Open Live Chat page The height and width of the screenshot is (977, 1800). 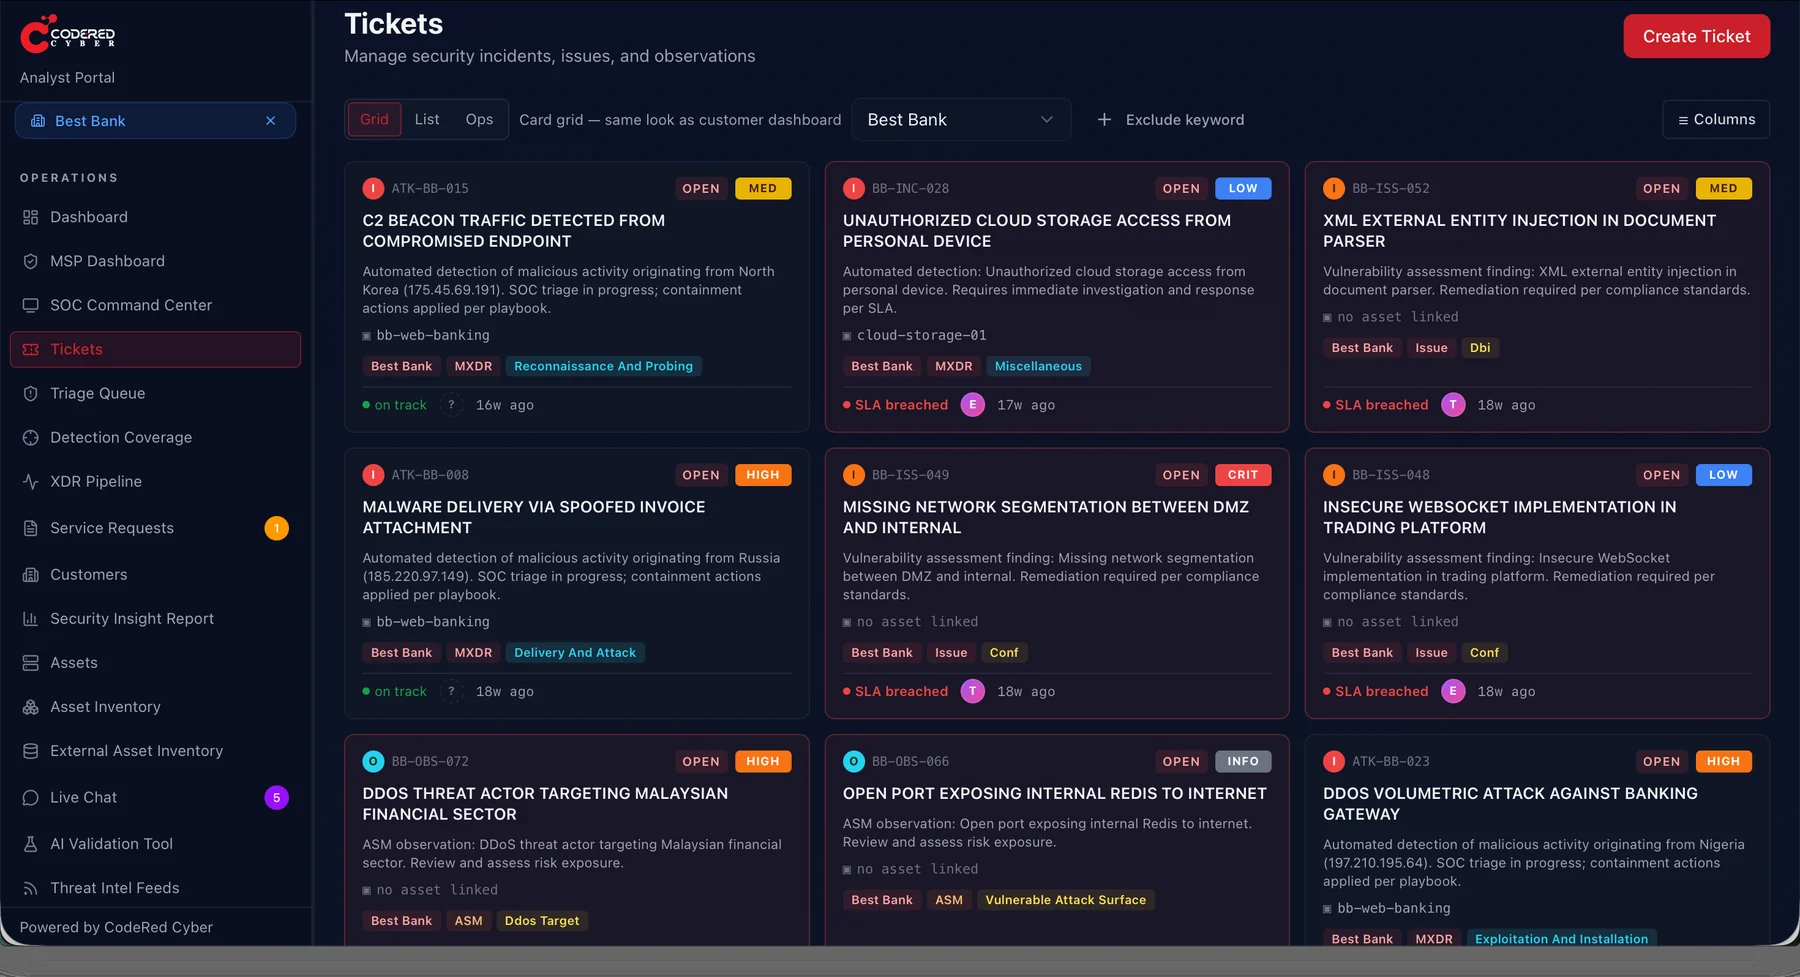pos(155,798)
